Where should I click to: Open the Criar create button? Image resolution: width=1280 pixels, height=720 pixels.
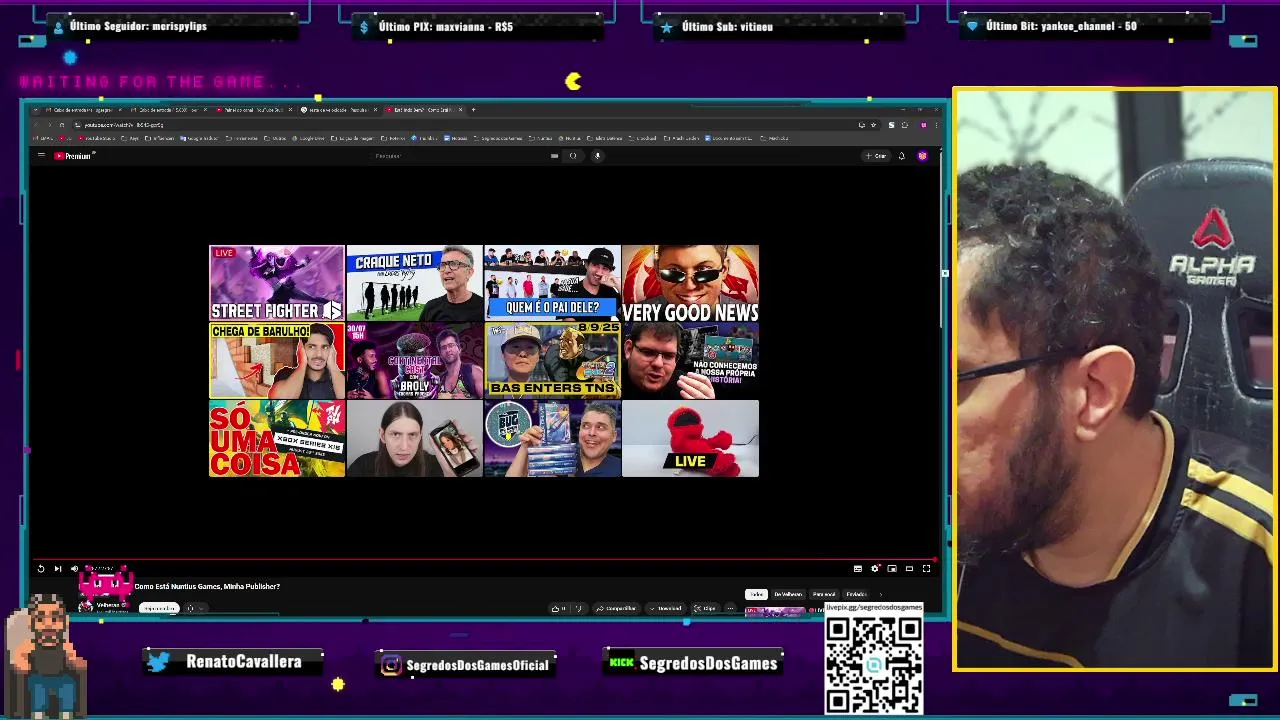point(875,156)
